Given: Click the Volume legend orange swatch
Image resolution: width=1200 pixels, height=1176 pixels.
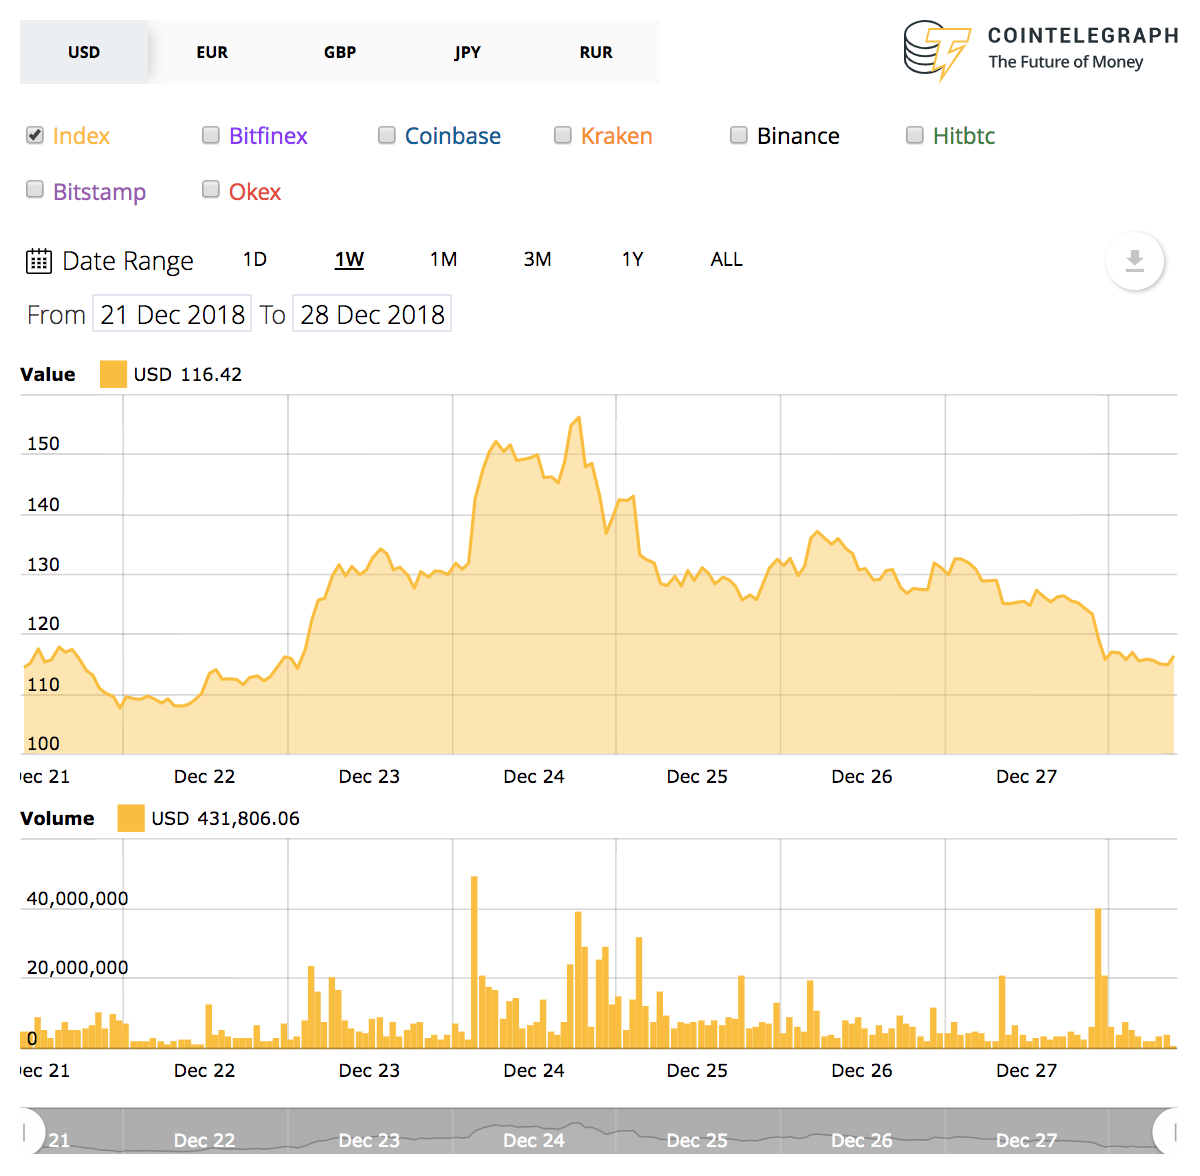Looking at the screenshot, I should [130, 818].
